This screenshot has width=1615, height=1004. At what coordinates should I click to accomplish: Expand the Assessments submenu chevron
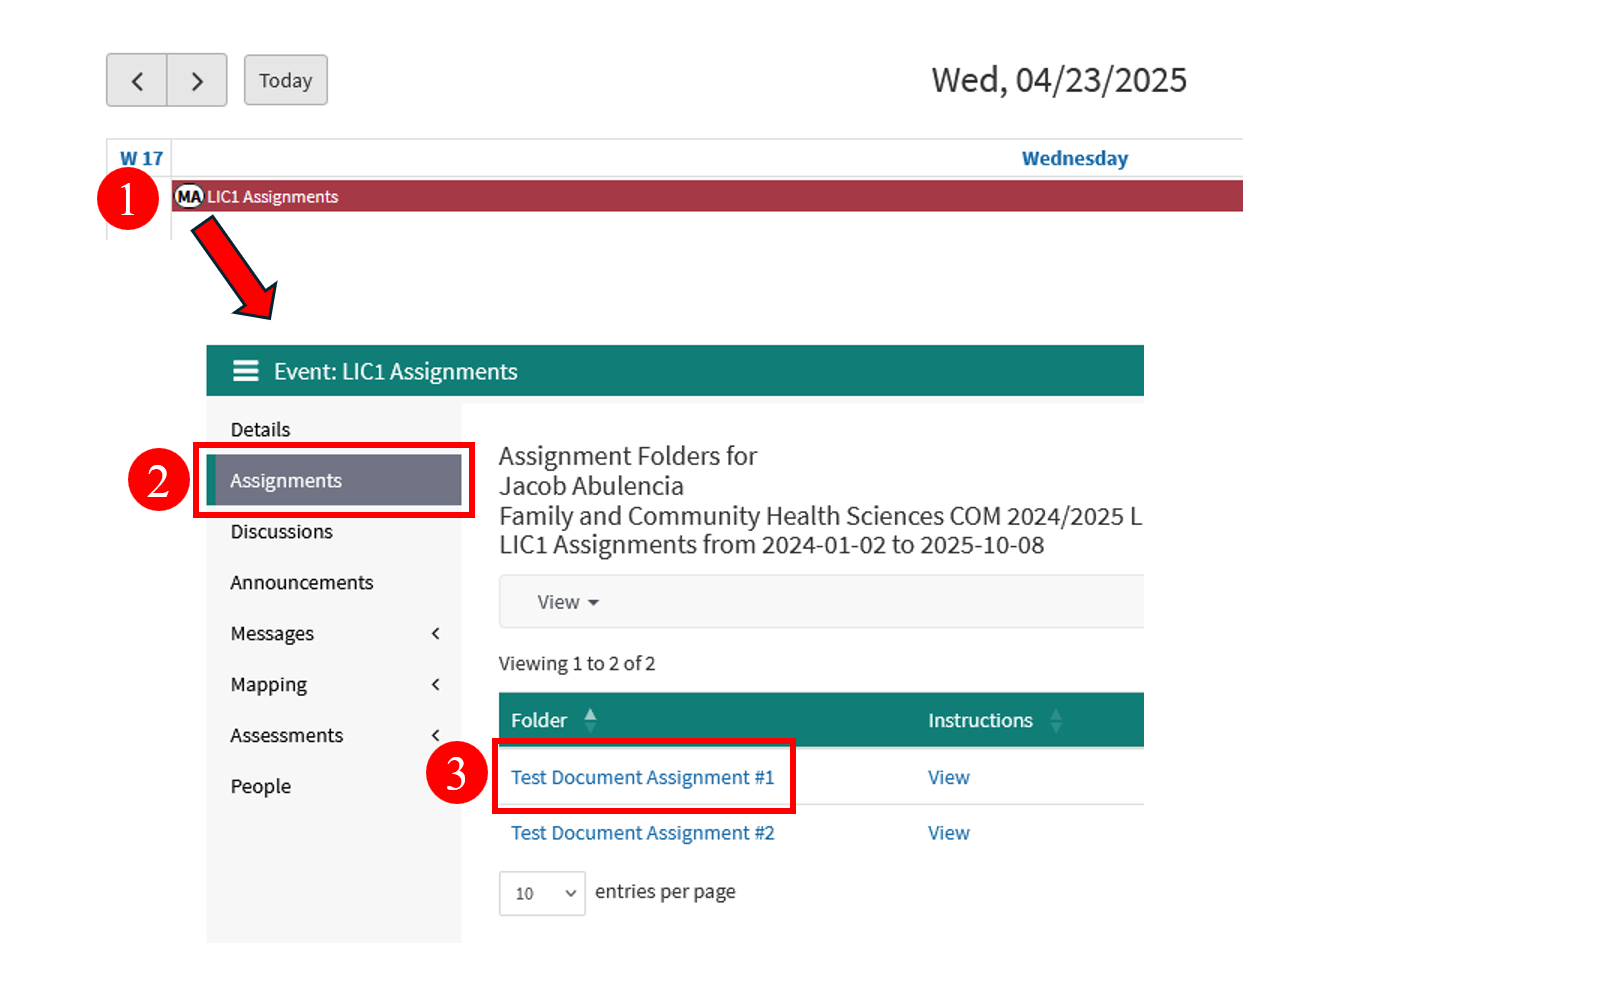[x=436, y=735]
